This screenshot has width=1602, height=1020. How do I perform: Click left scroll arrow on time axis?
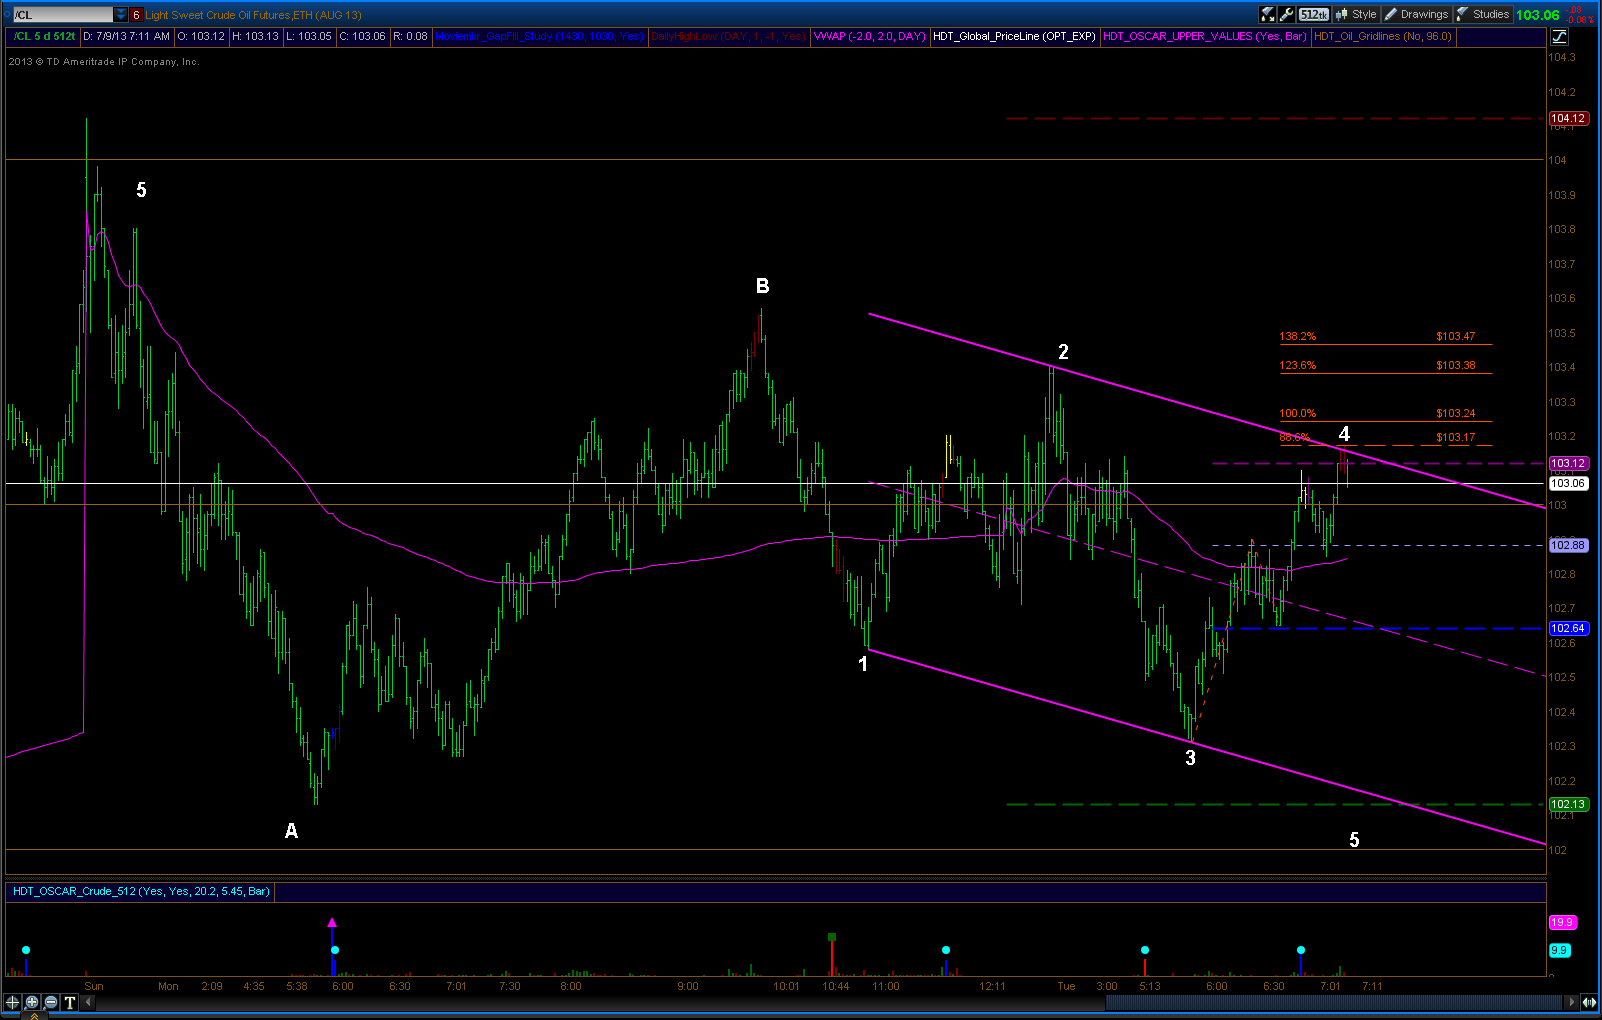88,1001
